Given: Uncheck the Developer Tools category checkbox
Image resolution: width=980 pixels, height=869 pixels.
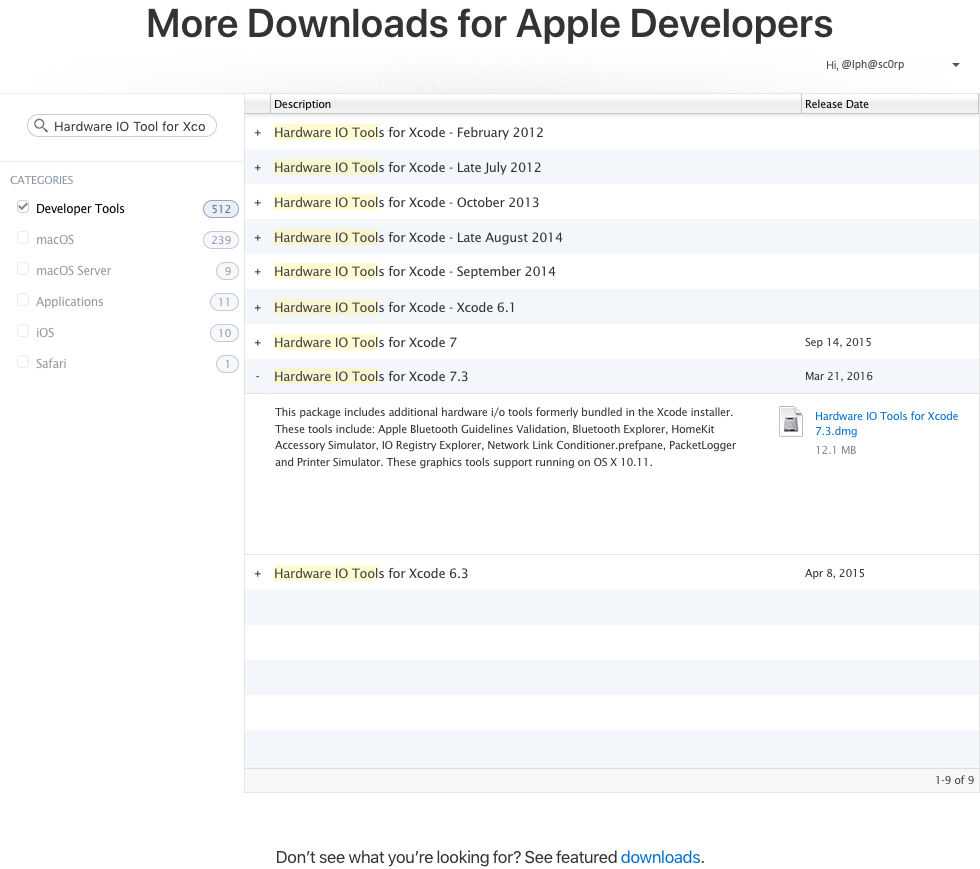Looking at the screenshot, I should (x=23, y=207).
